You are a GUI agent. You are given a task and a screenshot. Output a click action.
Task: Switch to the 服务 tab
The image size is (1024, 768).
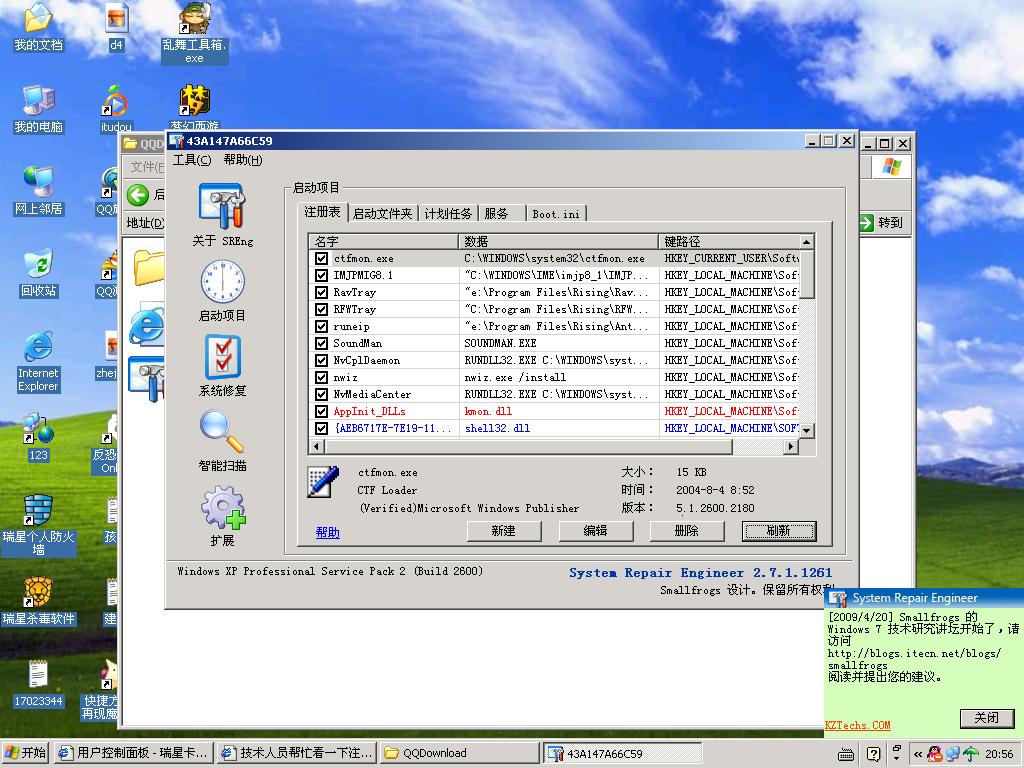click(x=501, y=214)
